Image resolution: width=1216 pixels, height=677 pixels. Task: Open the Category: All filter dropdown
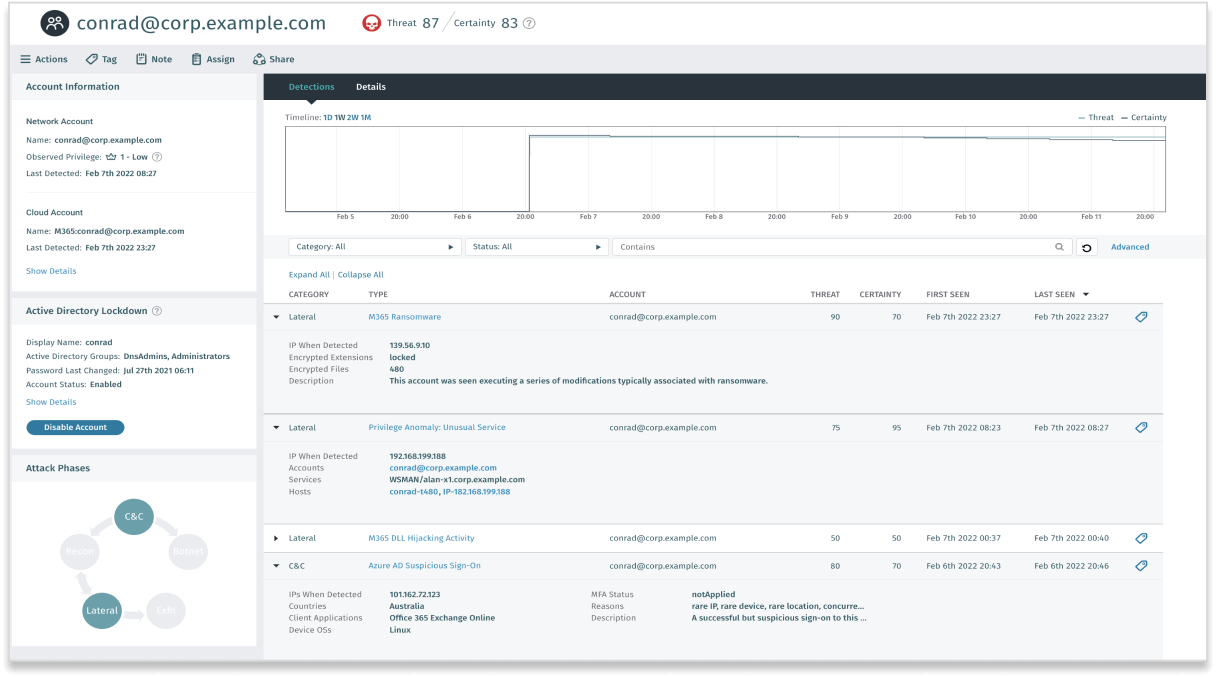(x=375, y=246)
